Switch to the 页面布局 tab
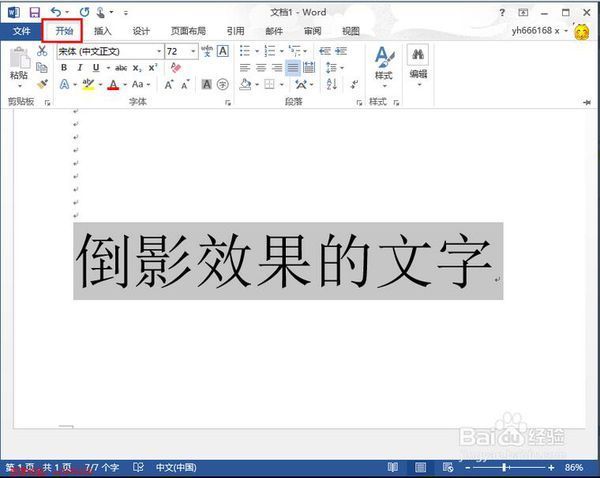600x478 pixels. point(188,31)
